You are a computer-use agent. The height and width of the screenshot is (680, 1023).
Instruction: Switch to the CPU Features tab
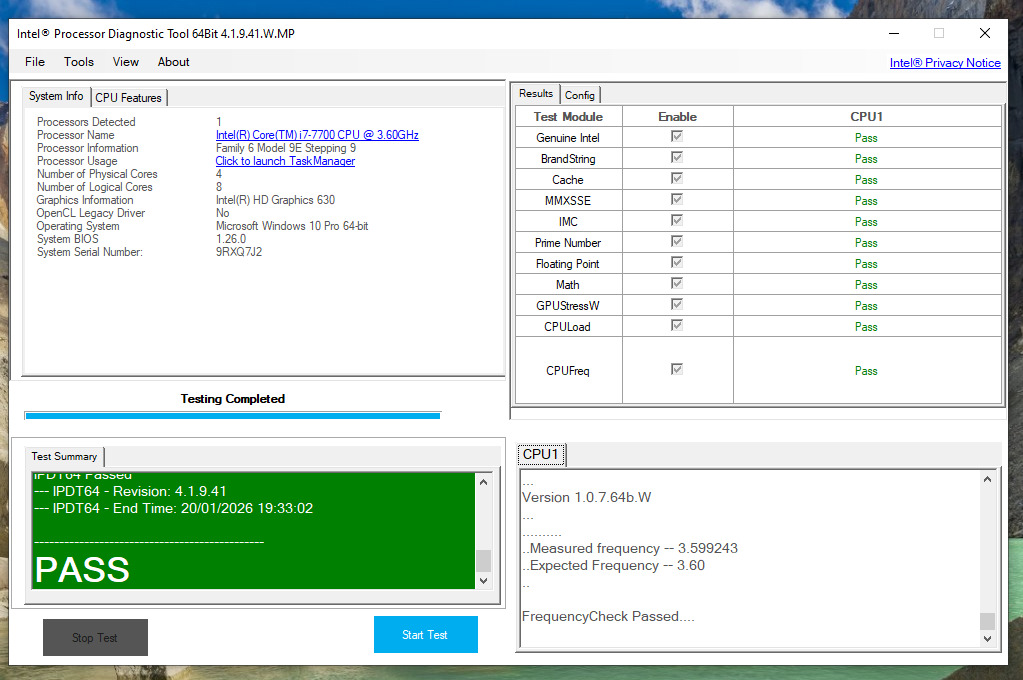pyautogui.click(x=129, y=98)
